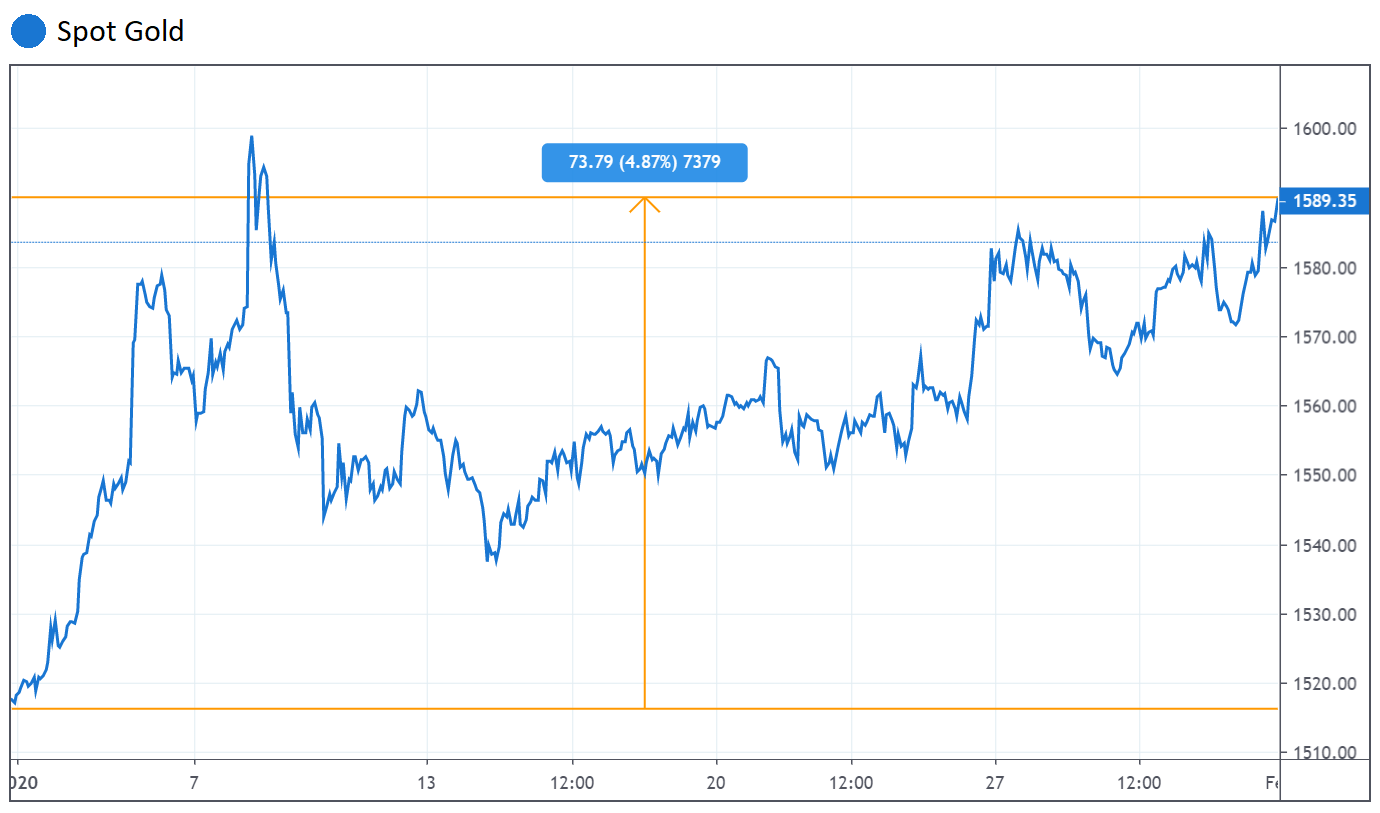Viewport: 1380px width, 813px height.
Task: Select date label 20 on time axis
Action: (x=716, y=780)
